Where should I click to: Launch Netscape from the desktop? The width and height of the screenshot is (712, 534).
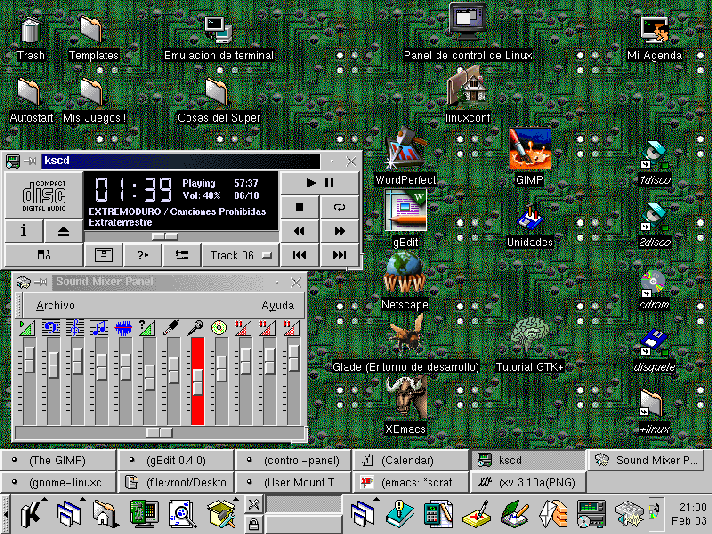click(404, 271)
